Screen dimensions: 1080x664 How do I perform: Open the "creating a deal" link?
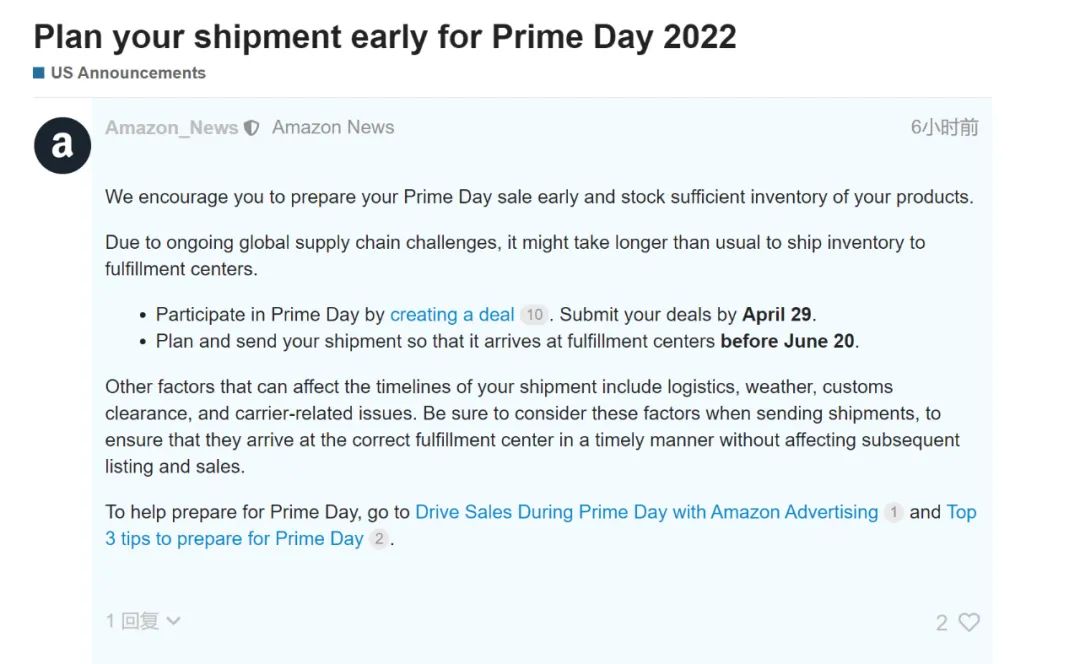point(452,314)
